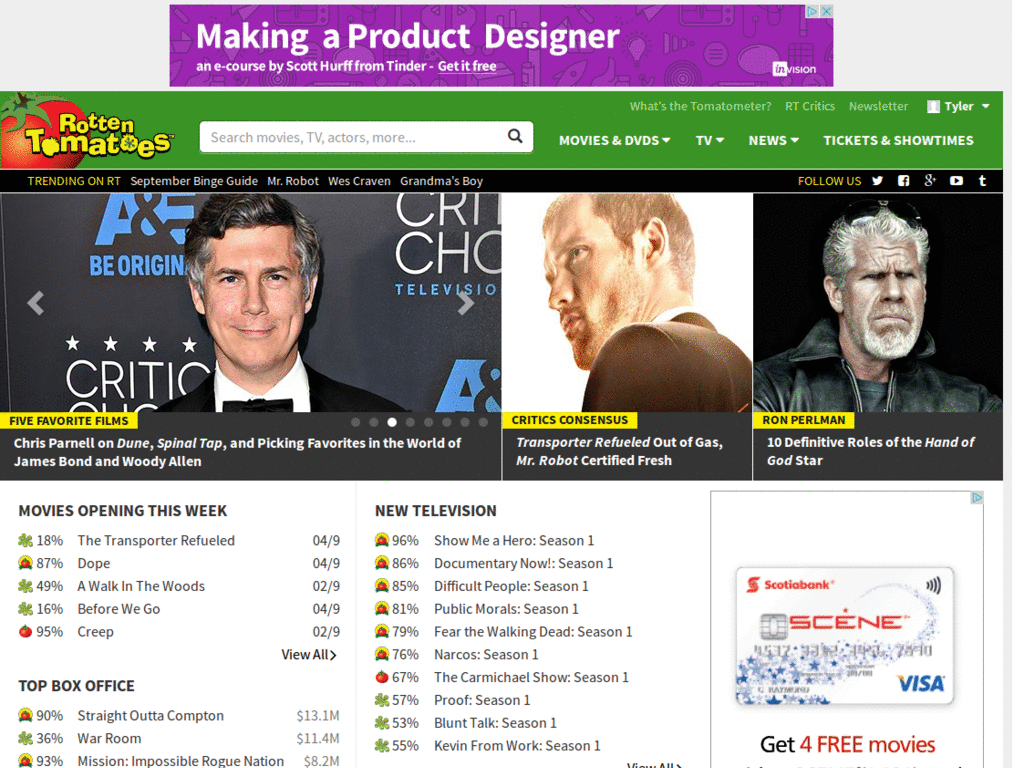
Task: View All movies opening this week
Action: tap(309, 654)
